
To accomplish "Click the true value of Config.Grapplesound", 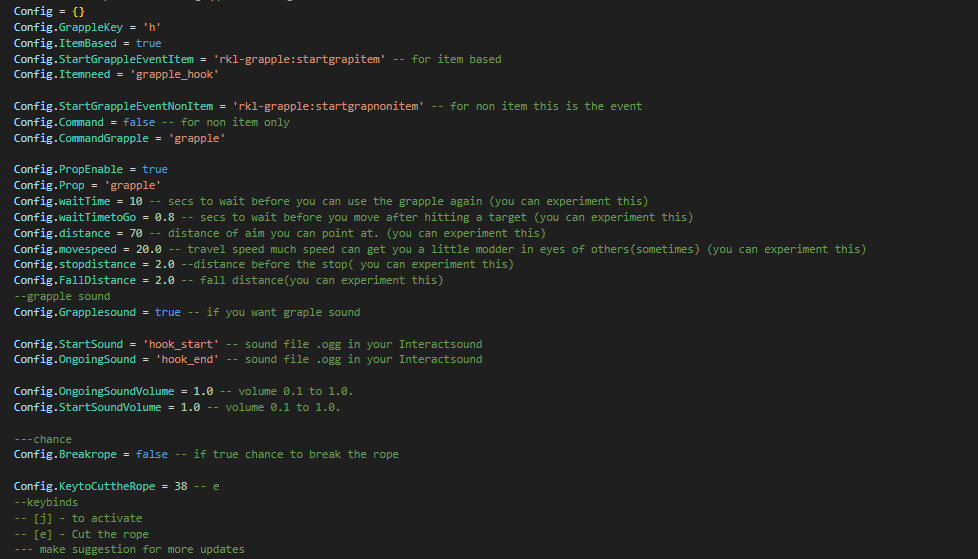I will [x=167, y=312].
